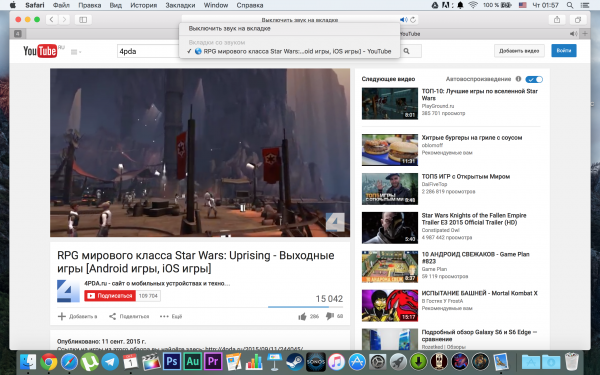This screenshot has height=375, width=600.
Task: Add a new tab with plus button
Action: pyautogui.click(x=585, y=34)
